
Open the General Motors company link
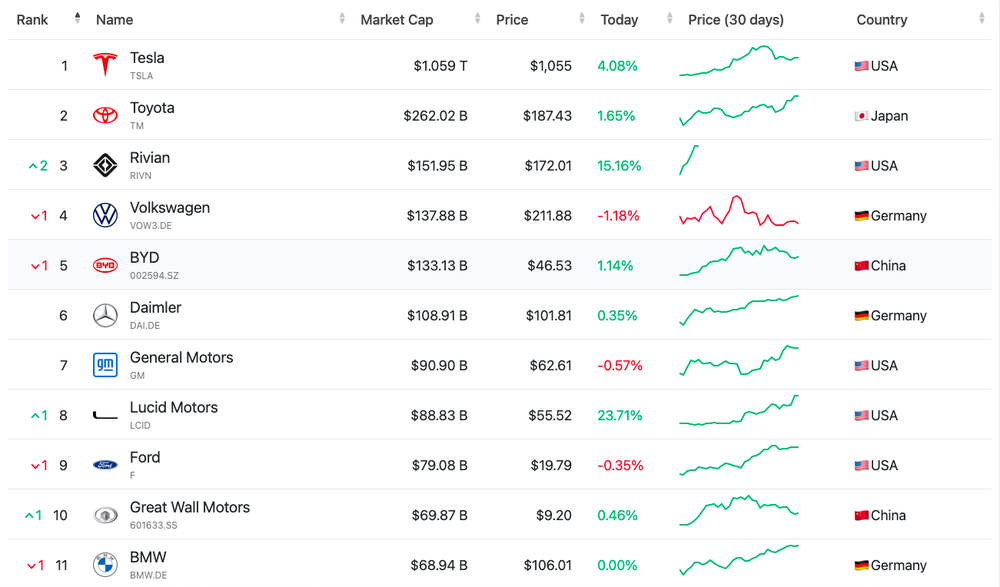pyautogui.click(x=182, y=357)
